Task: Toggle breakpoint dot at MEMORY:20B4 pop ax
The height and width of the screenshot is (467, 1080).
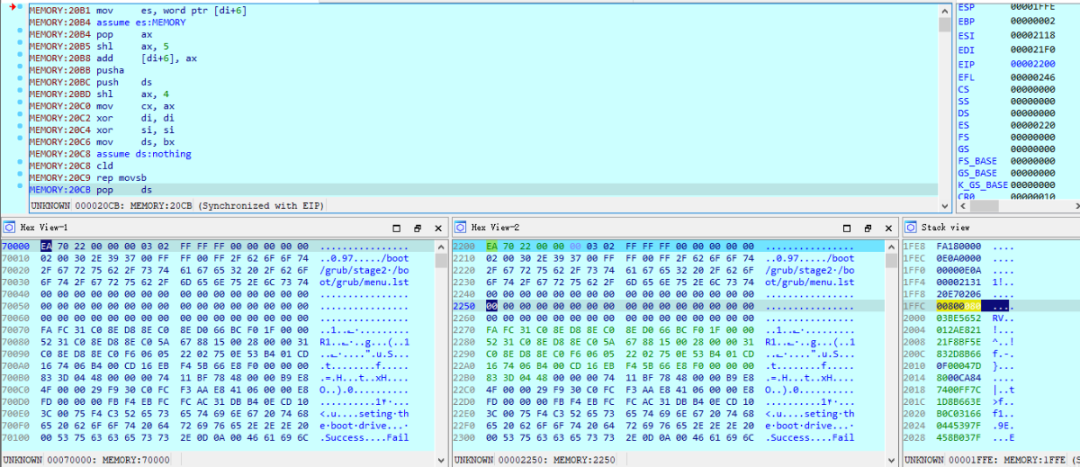Action: pyautogui.click(x=20, y=32)
